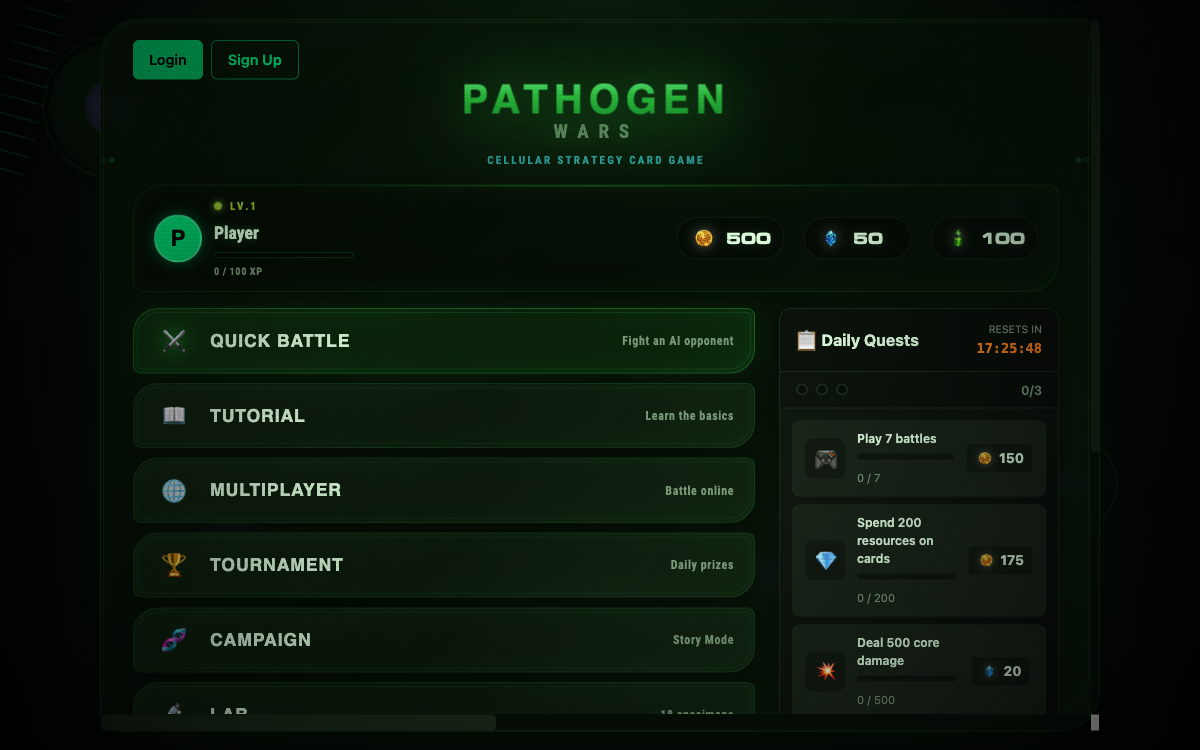Click the XP progress bar
The width and height of the screenshot is (1200, 750).
(283, 255)
